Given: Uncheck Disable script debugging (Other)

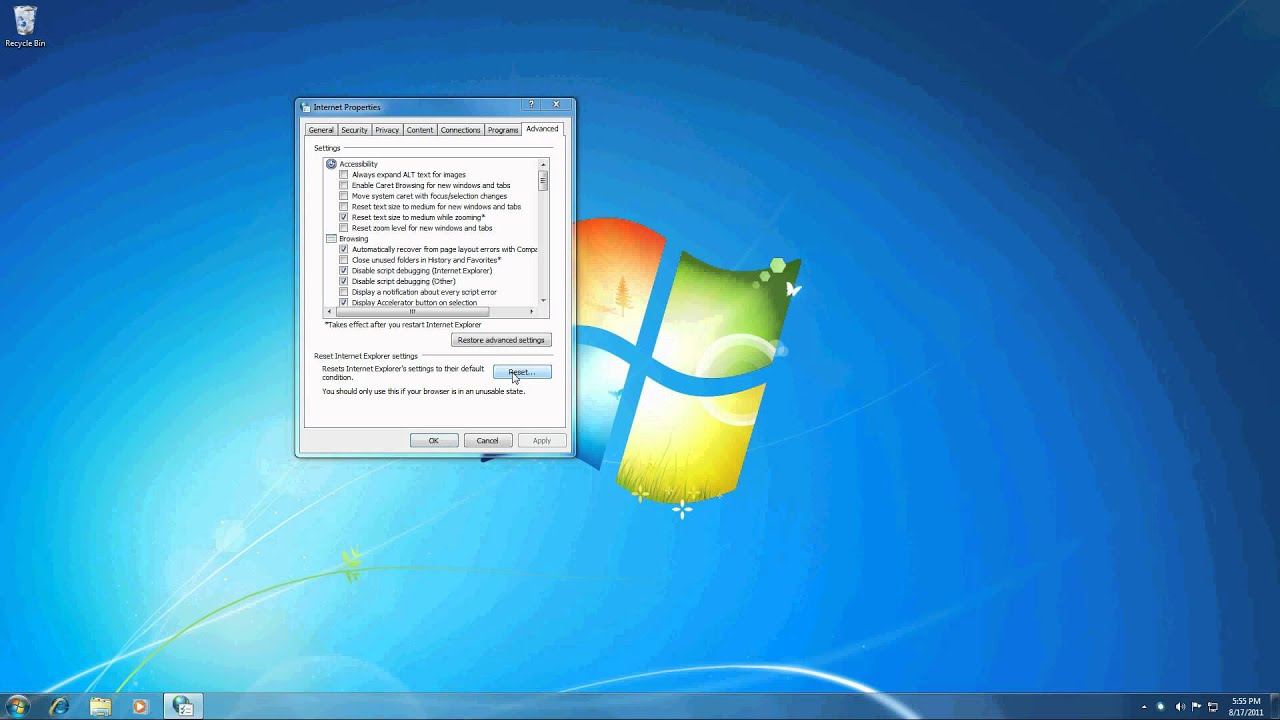Looking at the screenshot, I should (x=344, y=281).
